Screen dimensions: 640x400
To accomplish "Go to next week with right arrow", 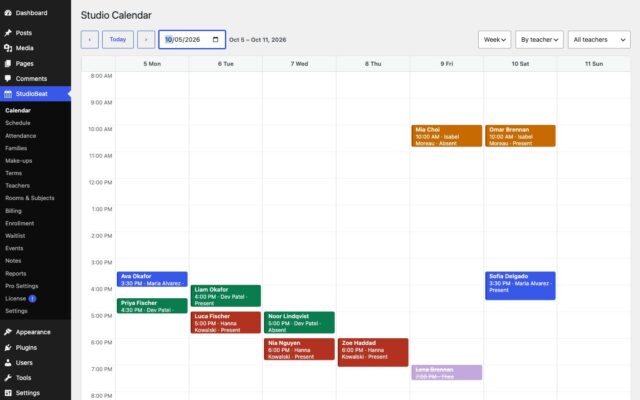I will click(x=146, y=40).
